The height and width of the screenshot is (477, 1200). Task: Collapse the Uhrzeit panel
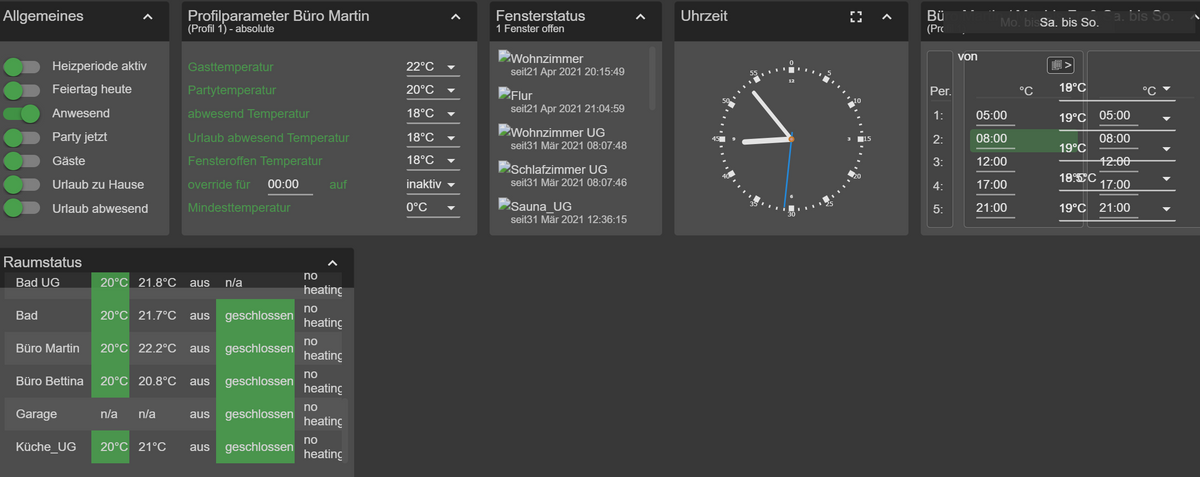886,17
